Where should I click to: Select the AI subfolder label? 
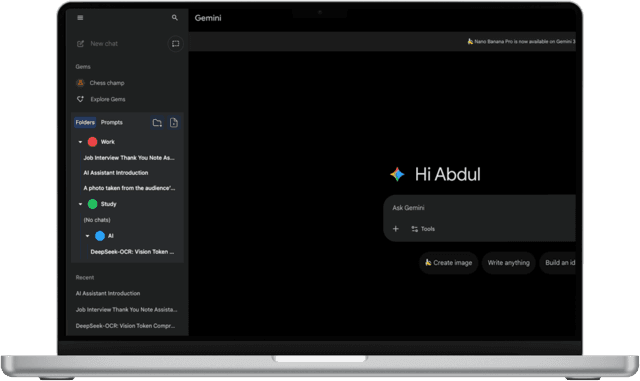coord(111,236)
